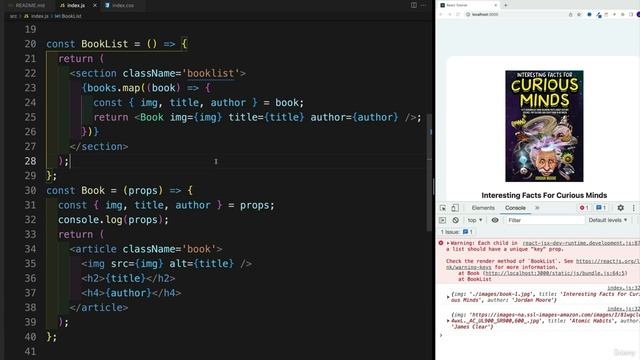
Task: Toggle the device toolbar icon in DevTools
Action: point(455,208)
